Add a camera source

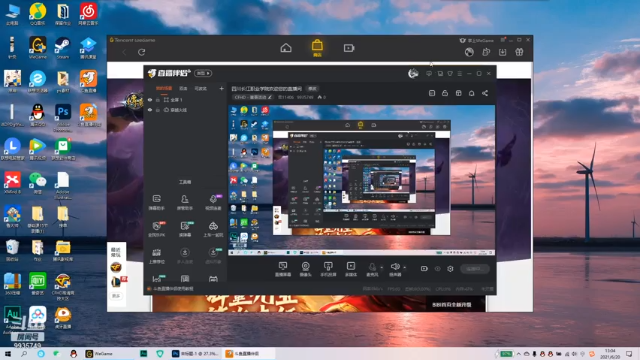click(x=305, y=269)
